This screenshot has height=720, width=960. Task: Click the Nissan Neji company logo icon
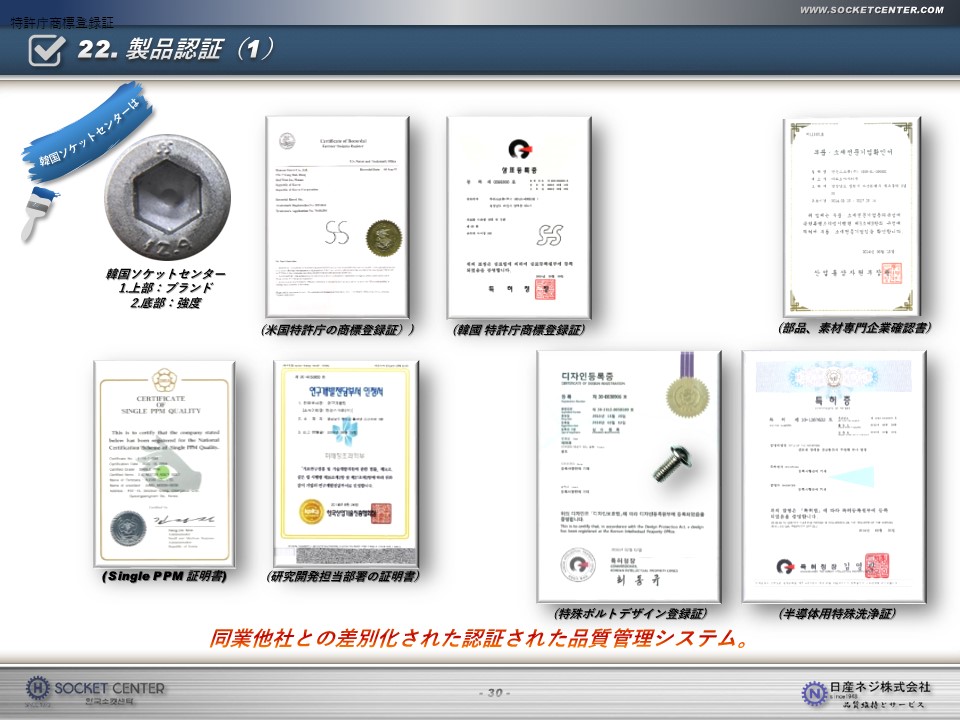pos(814,691)
